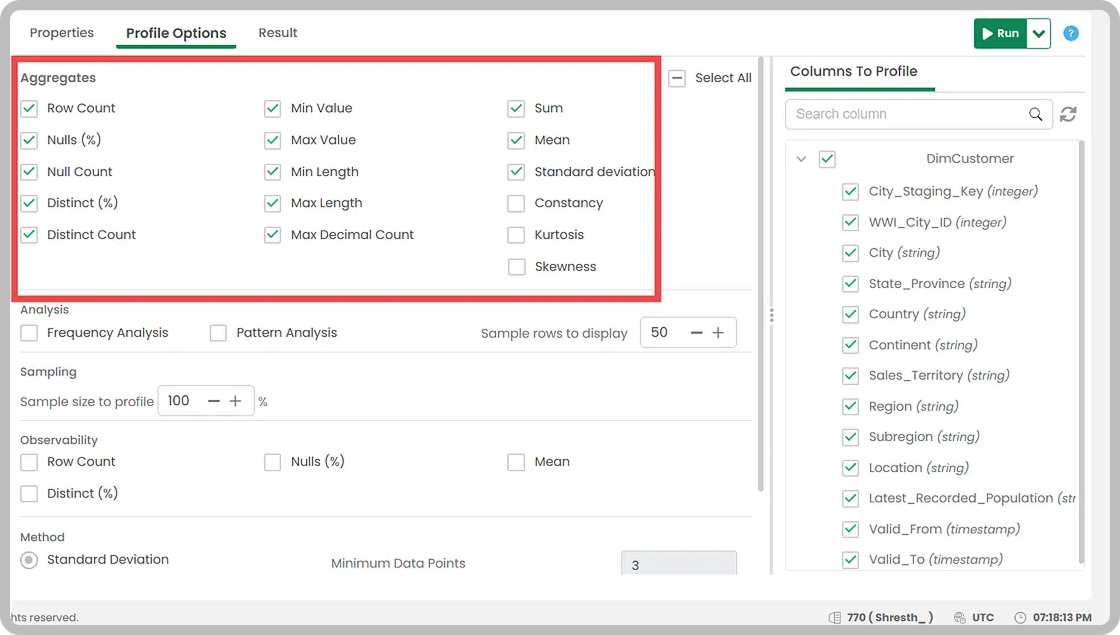Screen dimensions: 1120x635
Task: Uncheck the Valid_From timestamp column
Action: (850, 529)
